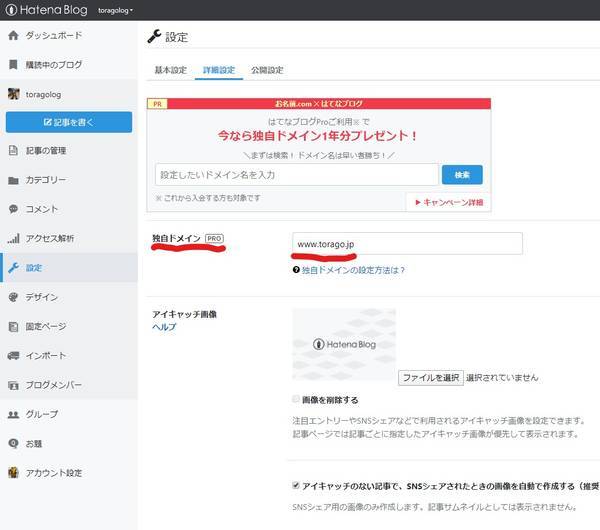Click the グループ people icon
Screen dimensions: 600x530
tap(13, 414)
